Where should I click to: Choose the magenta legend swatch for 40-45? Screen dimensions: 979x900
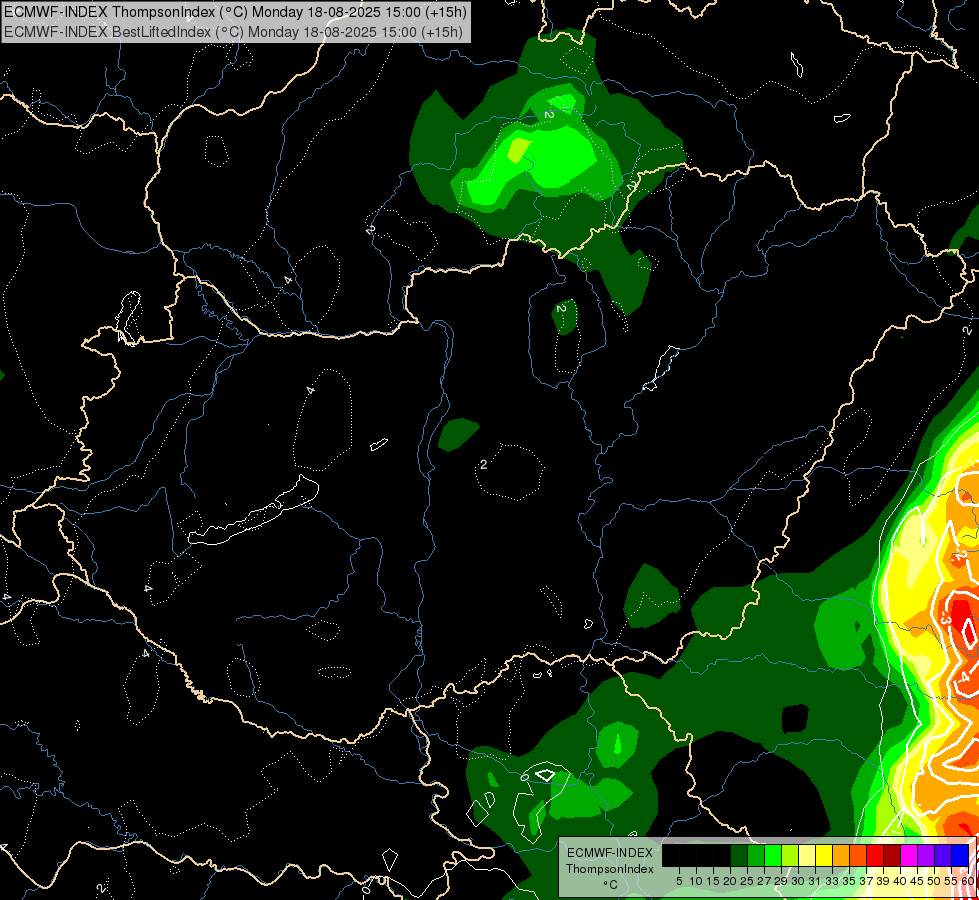coord(910,855)
